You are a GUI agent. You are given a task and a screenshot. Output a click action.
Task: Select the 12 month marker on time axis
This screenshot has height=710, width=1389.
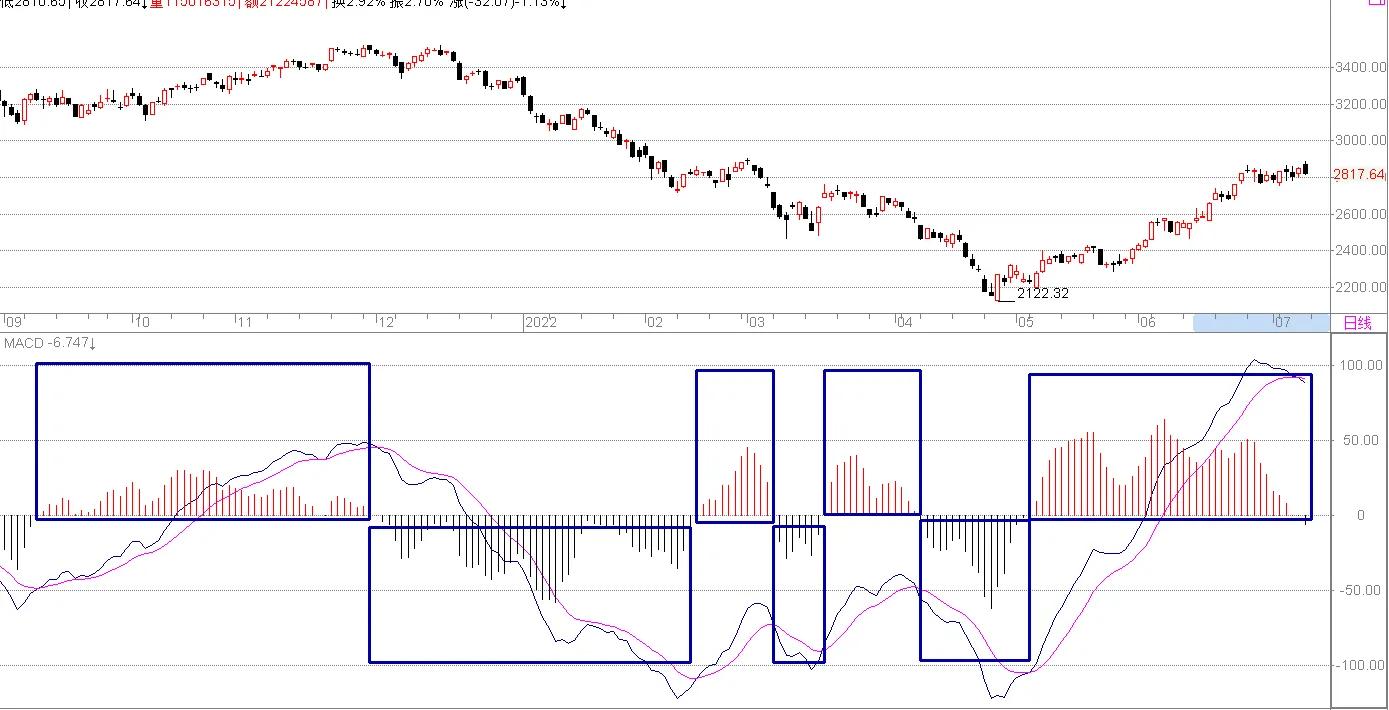(x=386, y=322)
